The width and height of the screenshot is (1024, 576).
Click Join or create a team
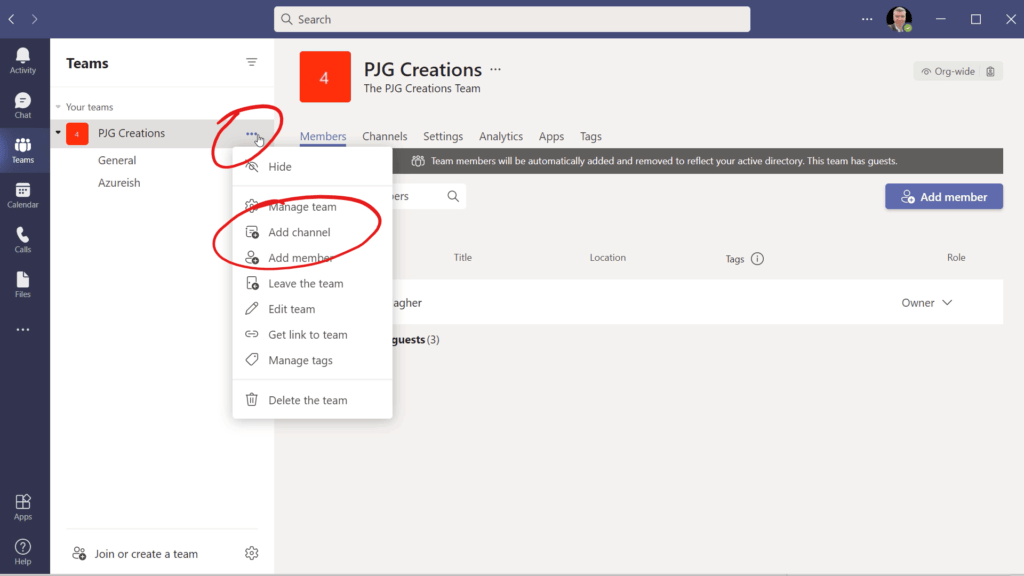click(x=135, y=553)
